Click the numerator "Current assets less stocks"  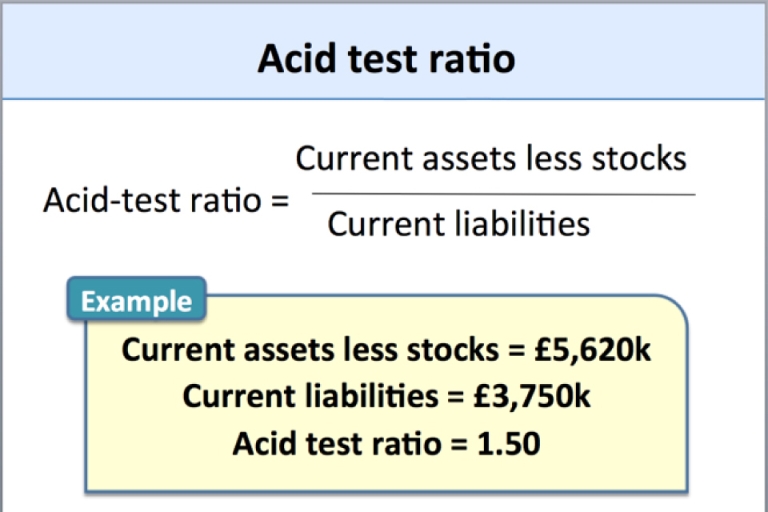pos(491,159)
